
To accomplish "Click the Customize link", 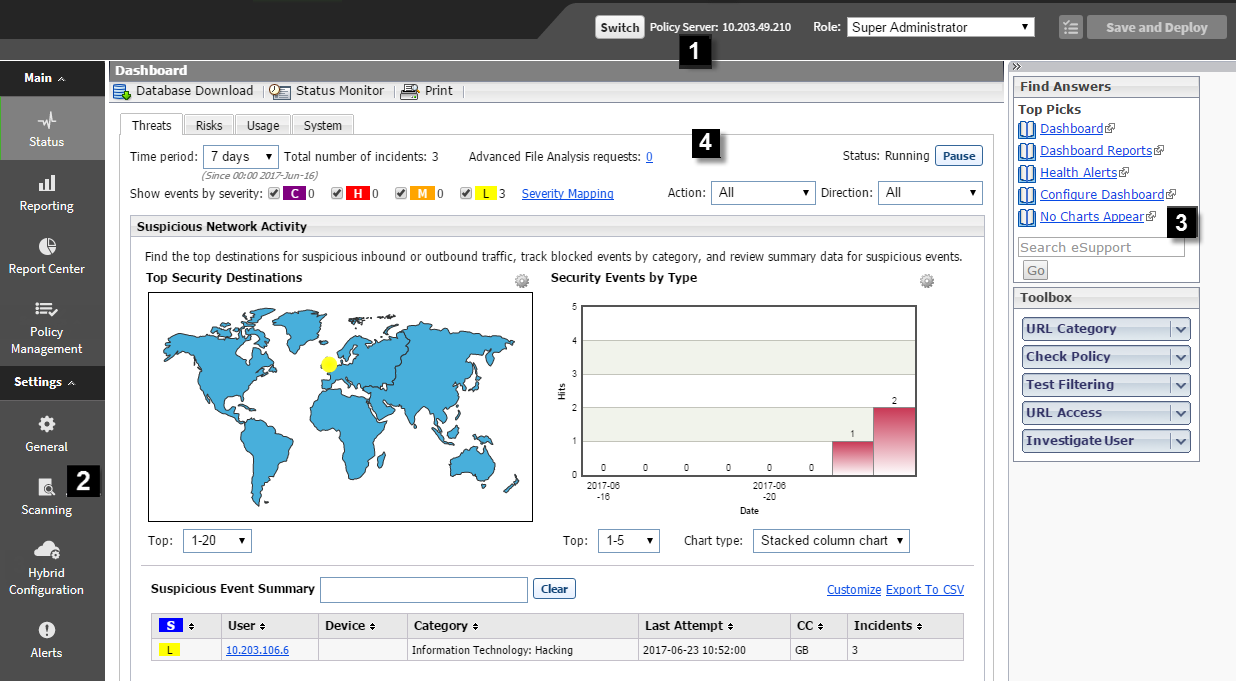I will (x=854, y=590).
